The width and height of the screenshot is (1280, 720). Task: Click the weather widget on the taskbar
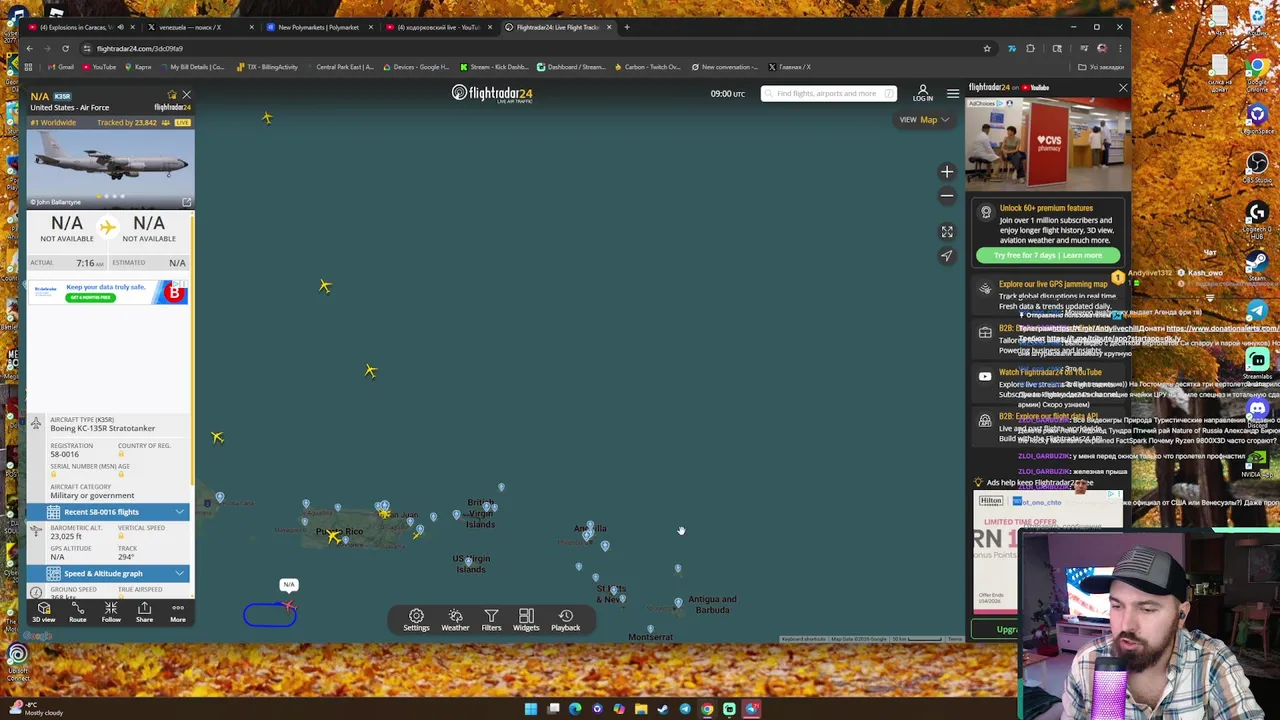(35, 709)
